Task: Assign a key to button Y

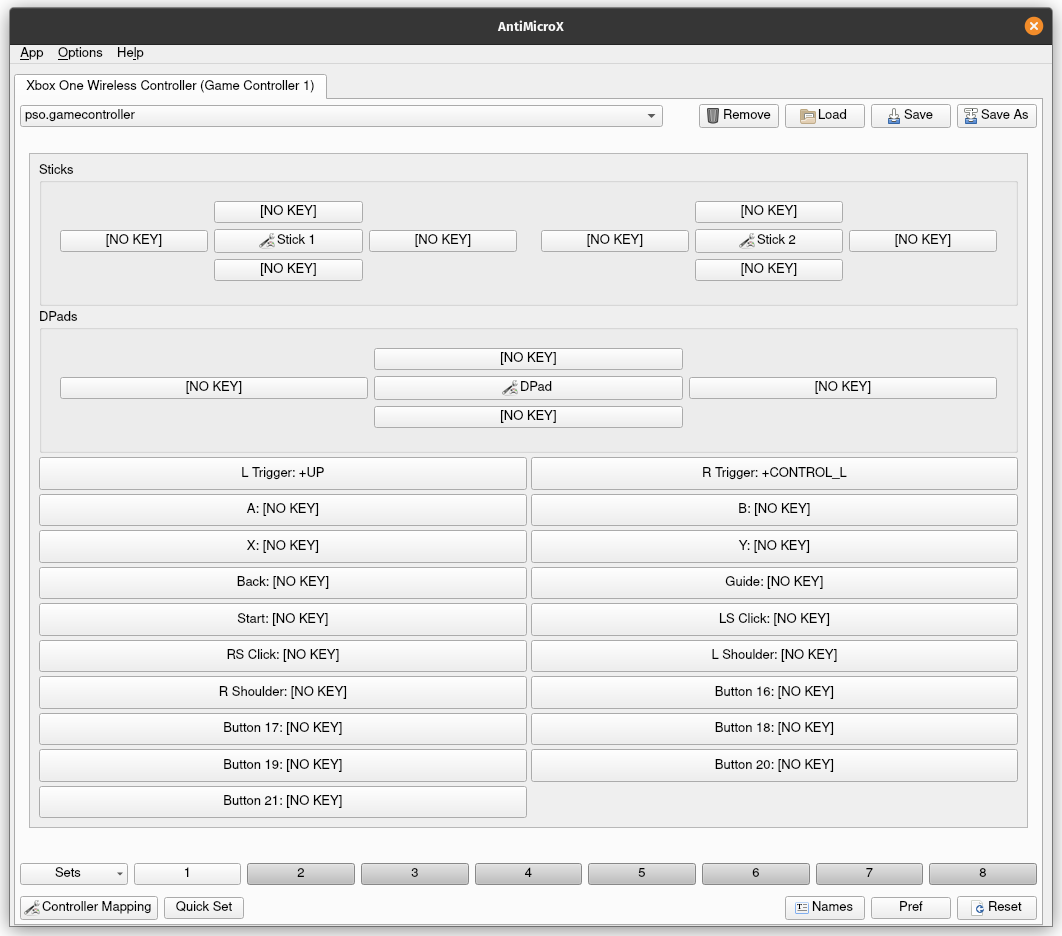Action: (774, 546)
